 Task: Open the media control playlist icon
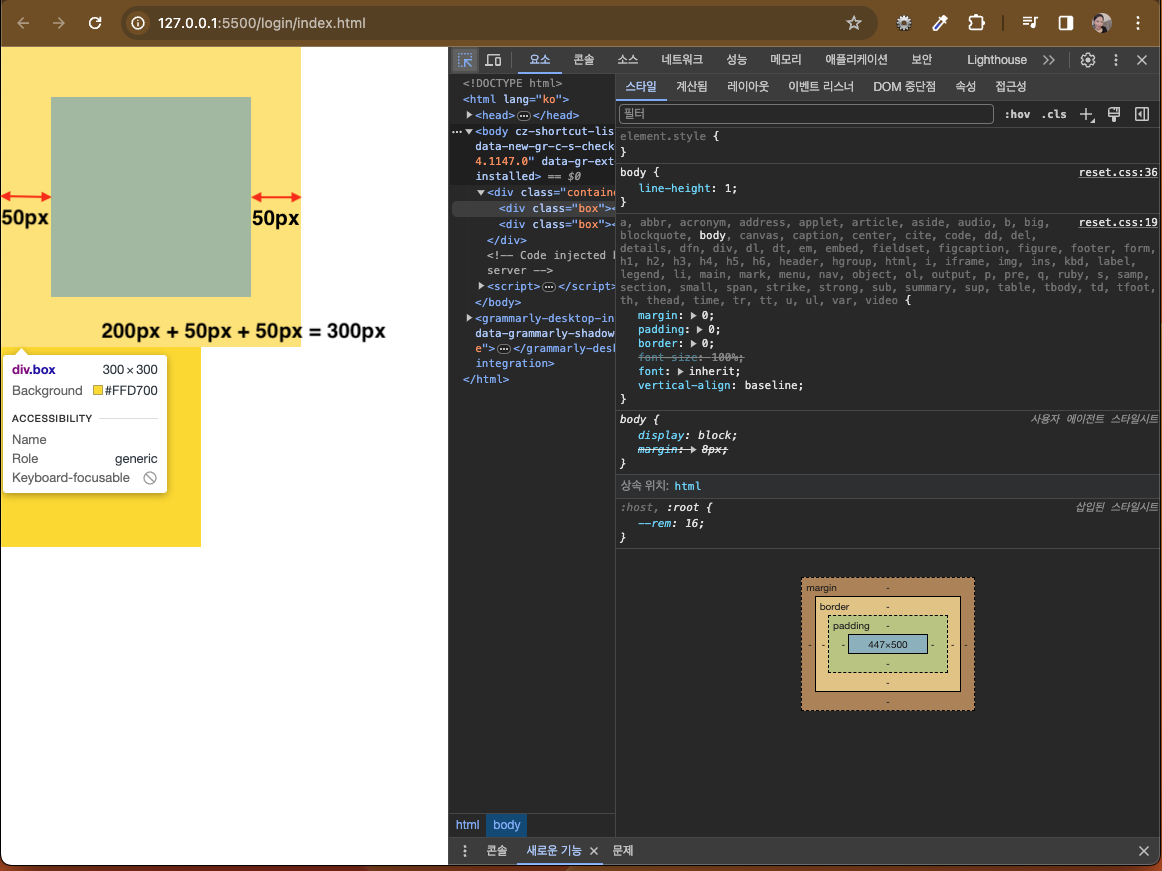[1029, 23]
